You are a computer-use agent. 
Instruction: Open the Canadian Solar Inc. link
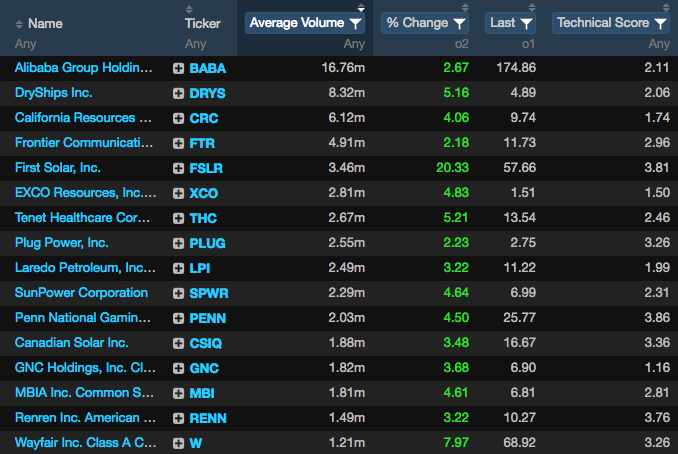tap(71, 343)
